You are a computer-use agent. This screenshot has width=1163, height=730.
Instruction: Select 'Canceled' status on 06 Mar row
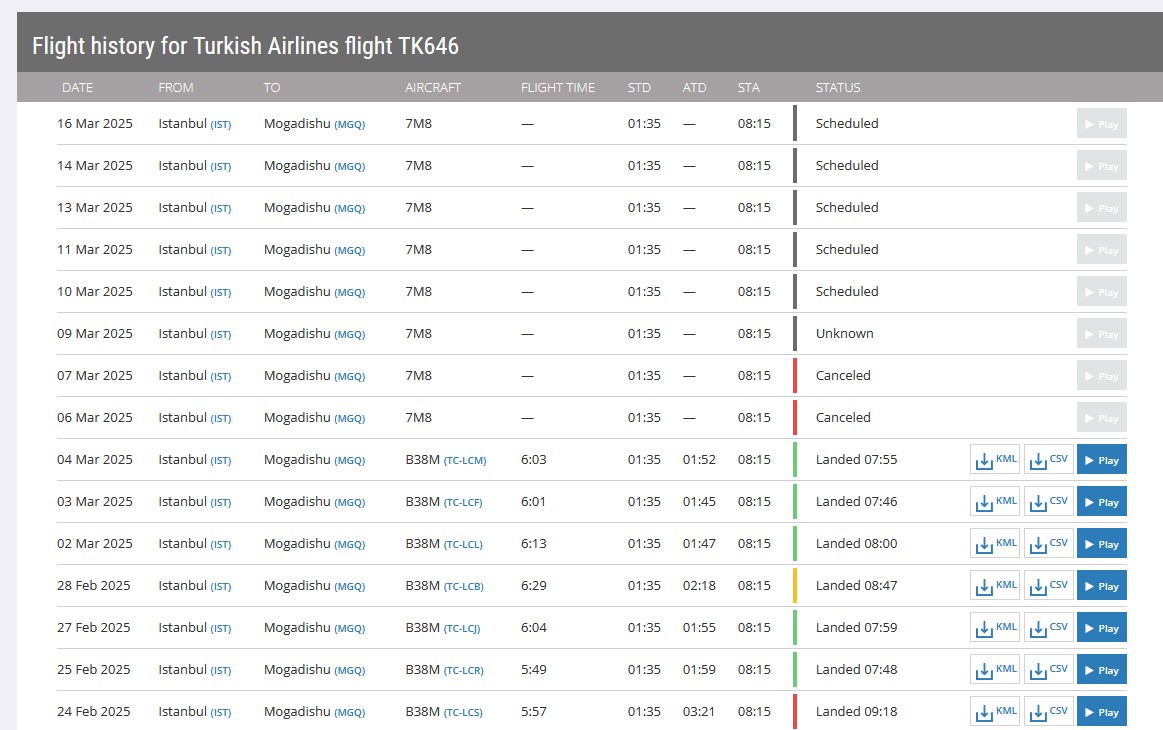843,418
